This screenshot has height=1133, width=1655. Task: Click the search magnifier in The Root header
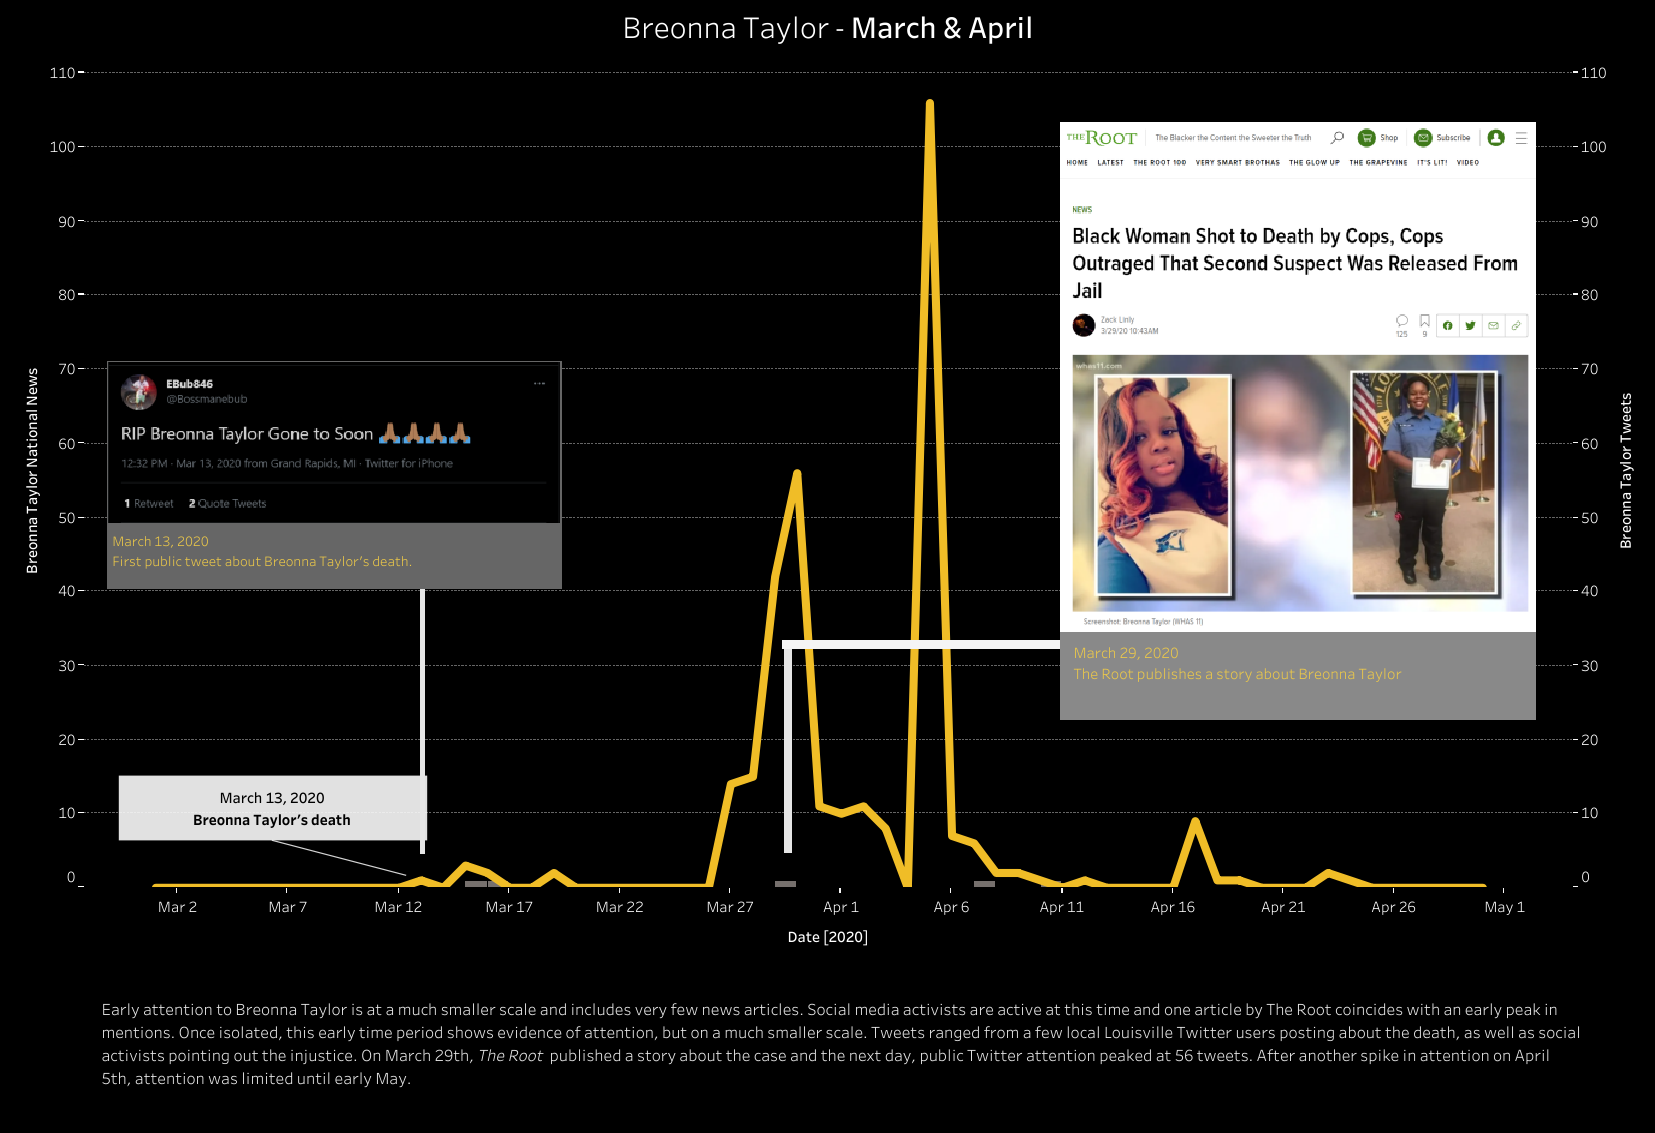pyautogui.click(x=1337, y=137)
